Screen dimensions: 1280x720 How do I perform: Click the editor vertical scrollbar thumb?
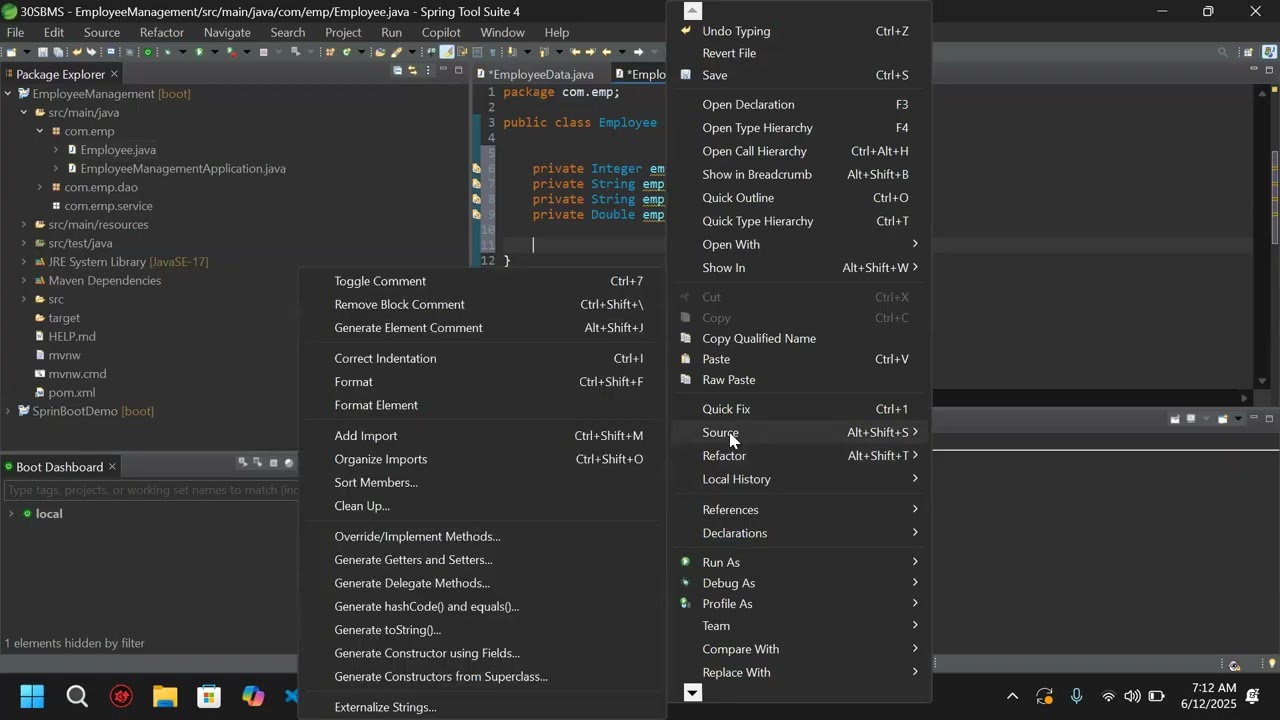pyautogui.click(x=1274, y=197)
